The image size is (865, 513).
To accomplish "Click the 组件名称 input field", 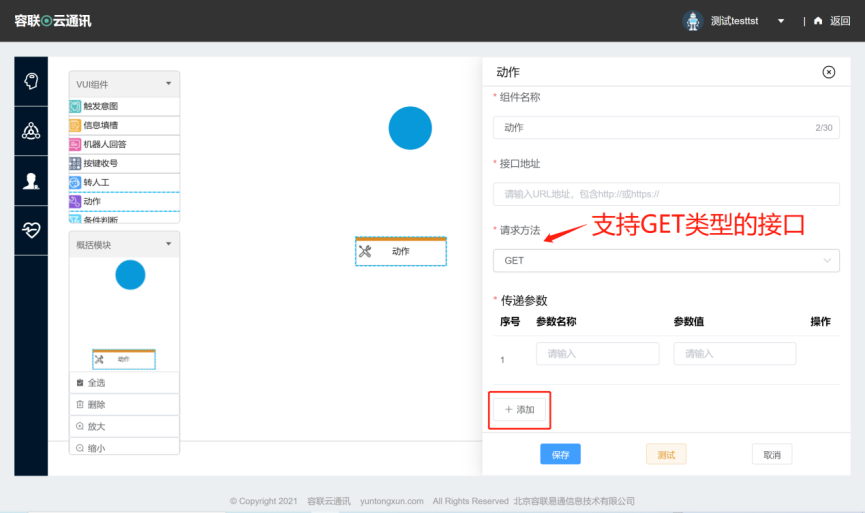I will 666,127.
